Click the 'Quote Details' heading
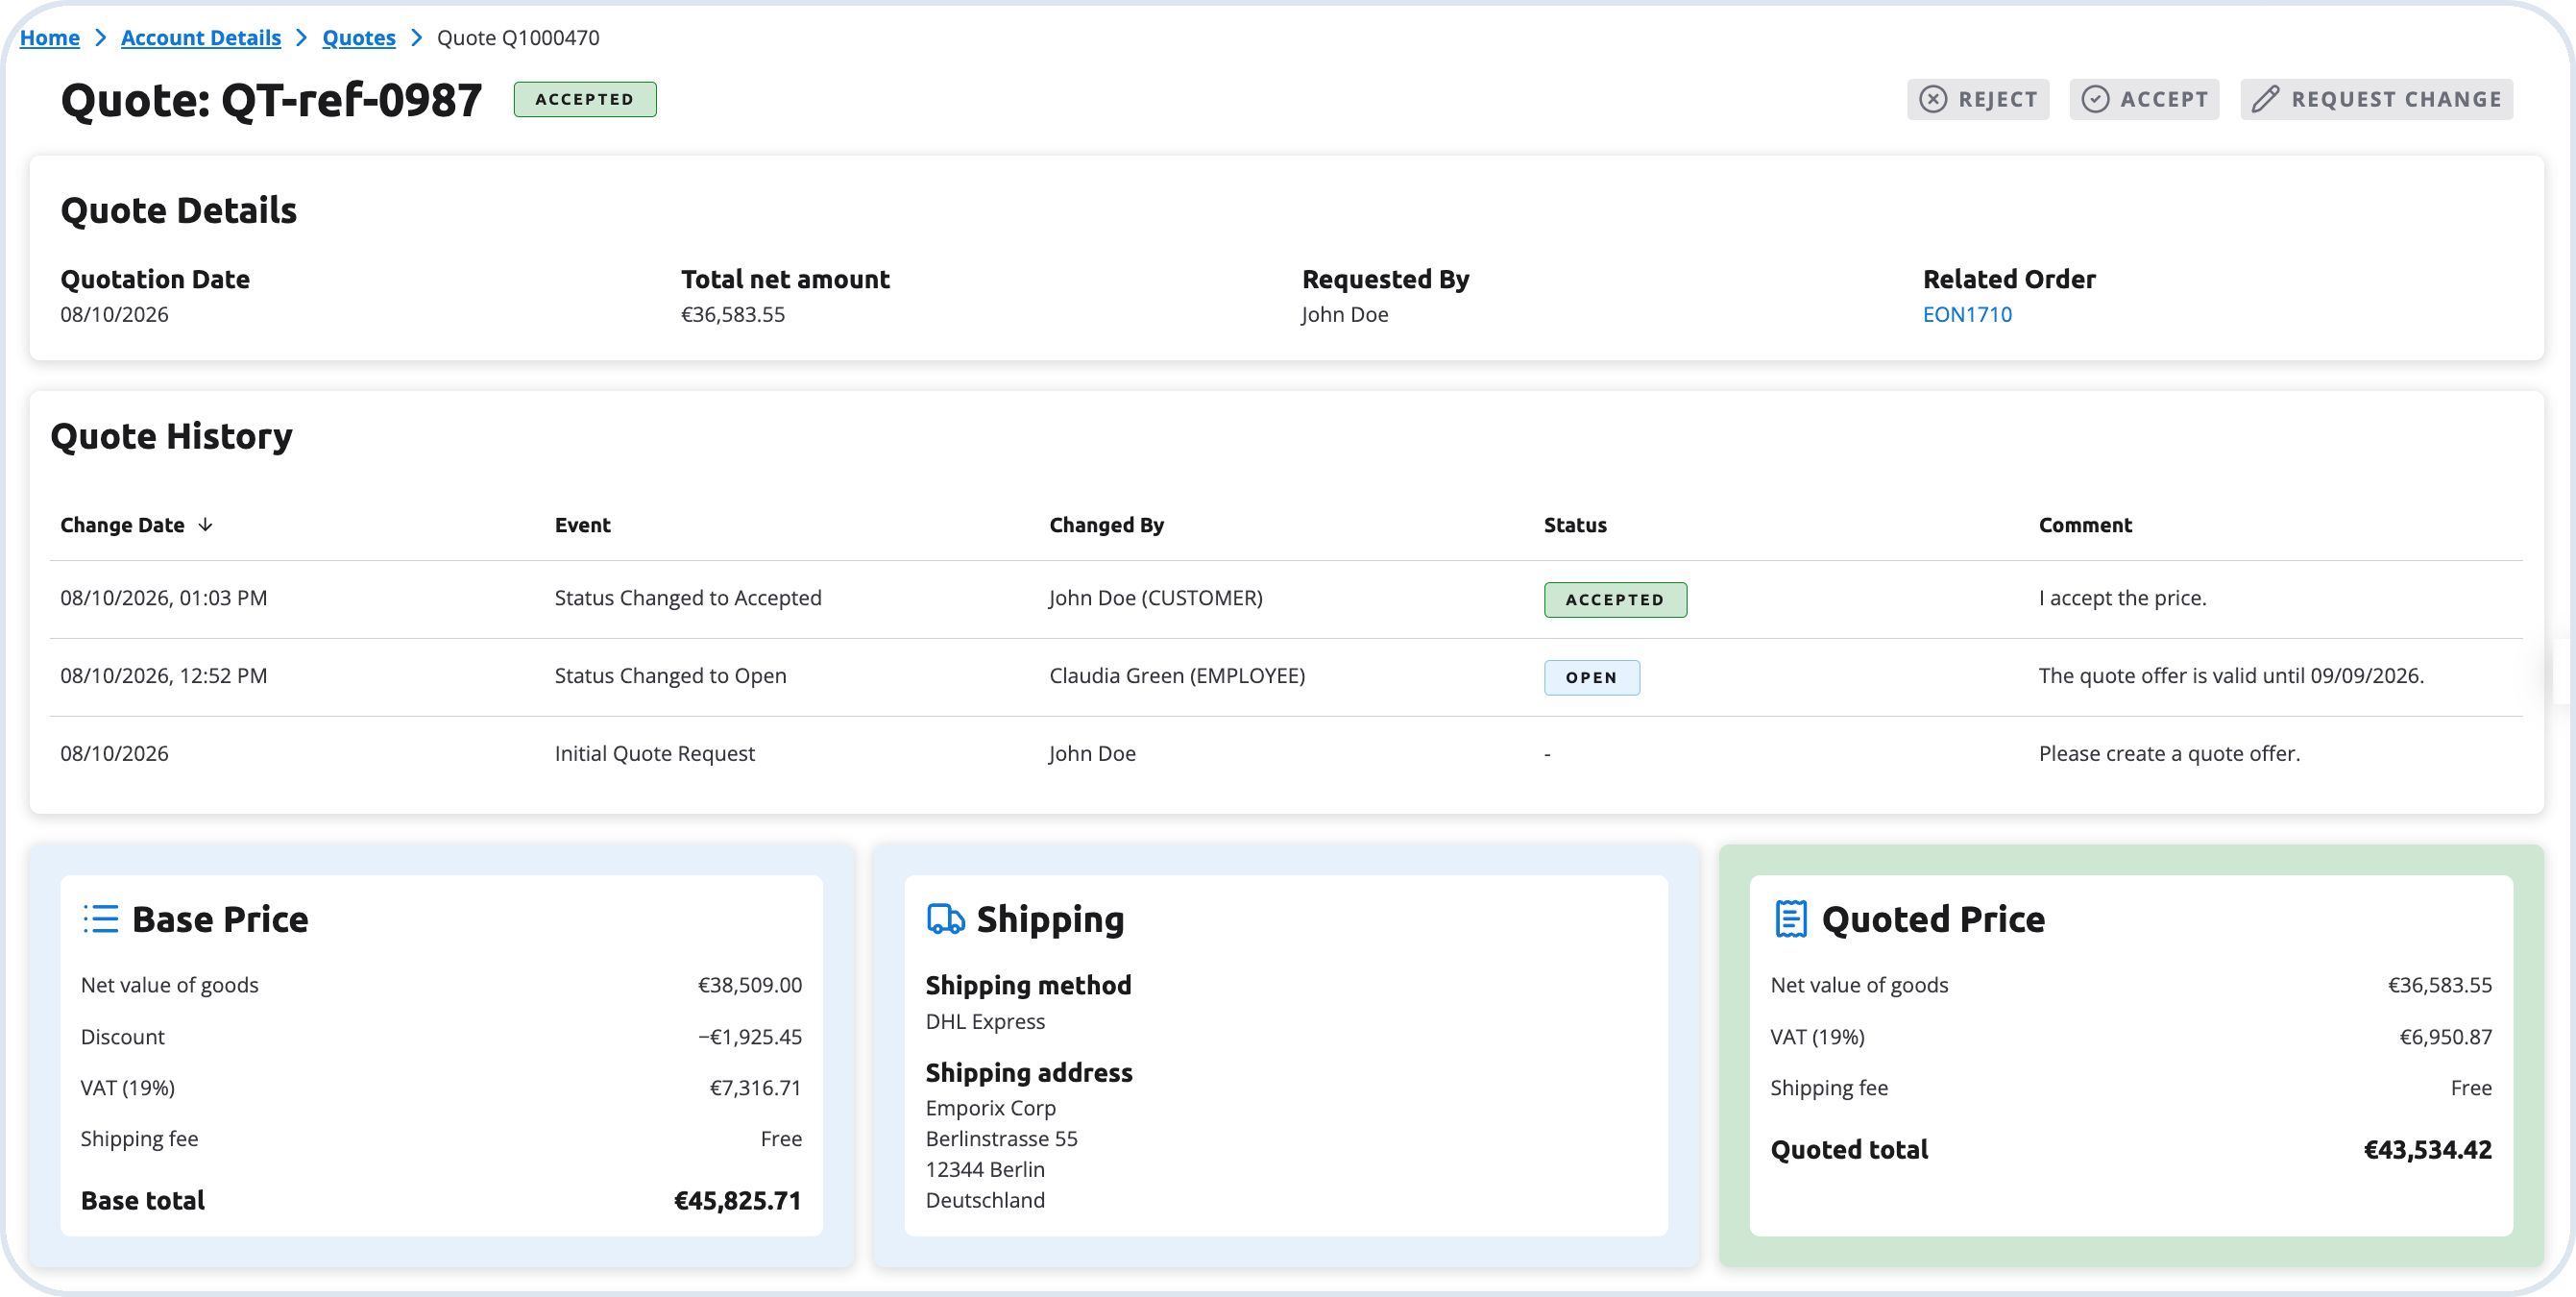The width and height of the screenshot is (2576, 1297). [x=178, y=211]
